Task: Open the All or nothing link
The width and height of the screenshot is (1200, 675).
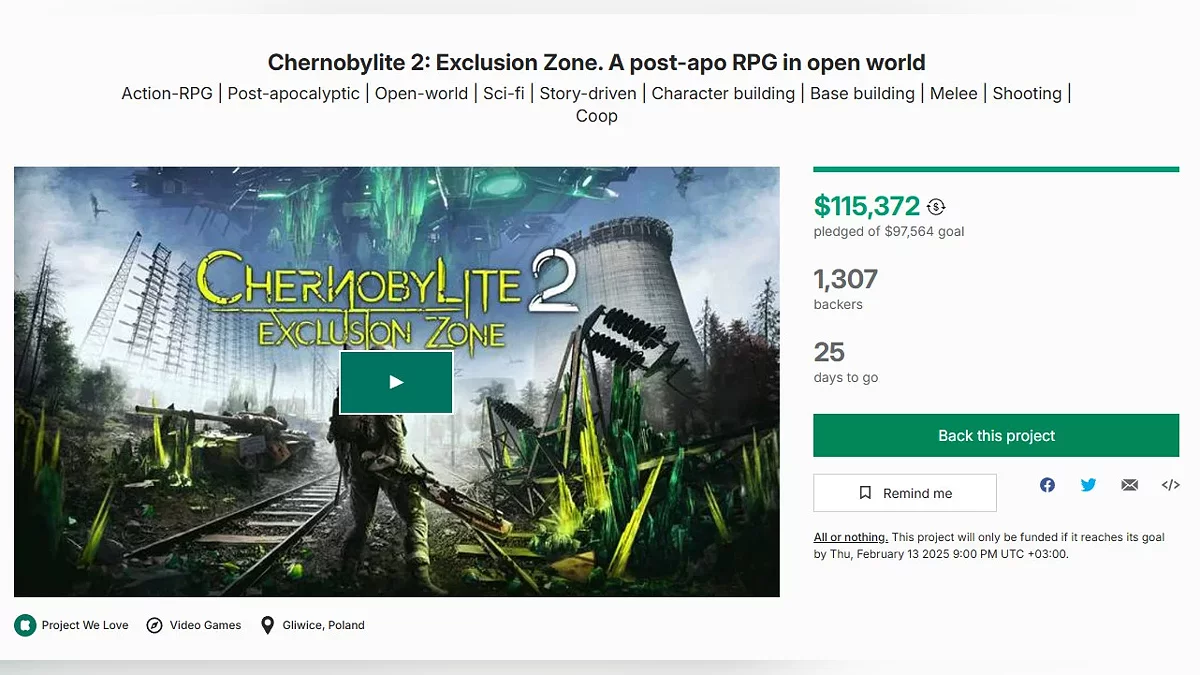Action: tap(850, 537)
